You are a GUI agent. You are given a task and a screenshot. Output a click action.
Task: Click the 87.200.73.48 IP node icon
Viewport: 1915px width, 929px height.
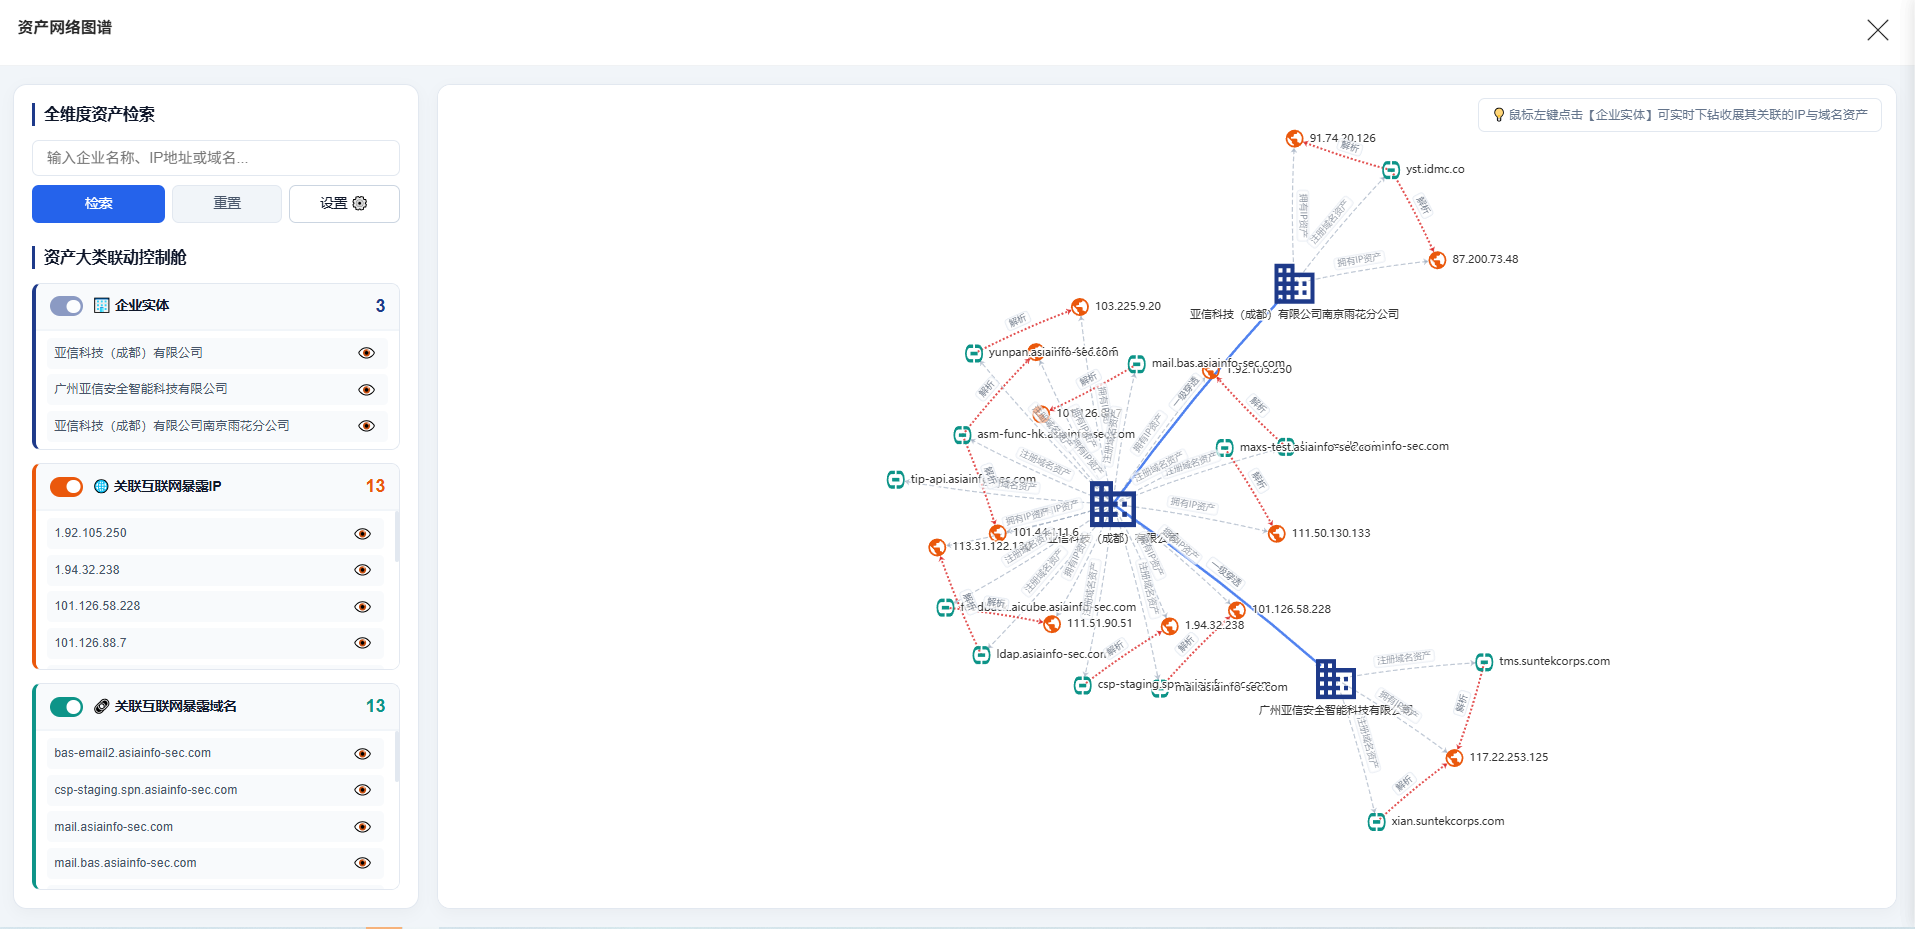[x=1437, y=260]
